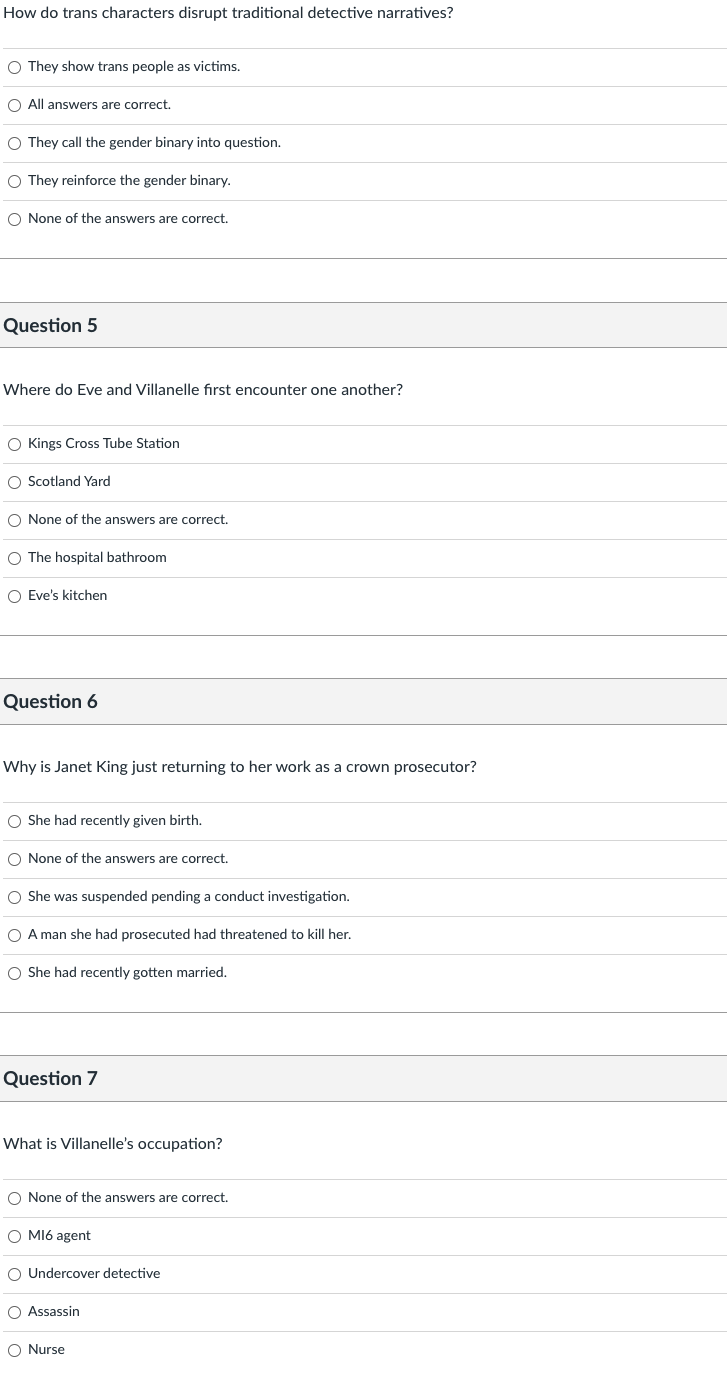Select 'Kings Cross Tube Station' radio button
Image resolution: width=727 pixels, height=1379 pixels.
[x=14, y=444]
